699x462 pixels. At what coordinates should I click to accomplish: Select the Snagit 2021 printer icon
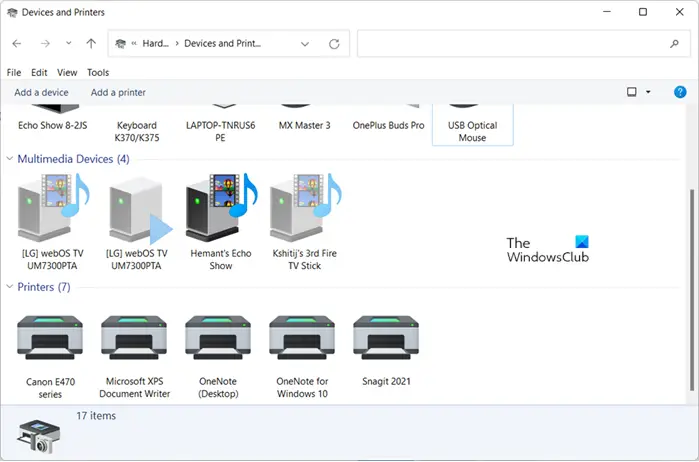386,338
